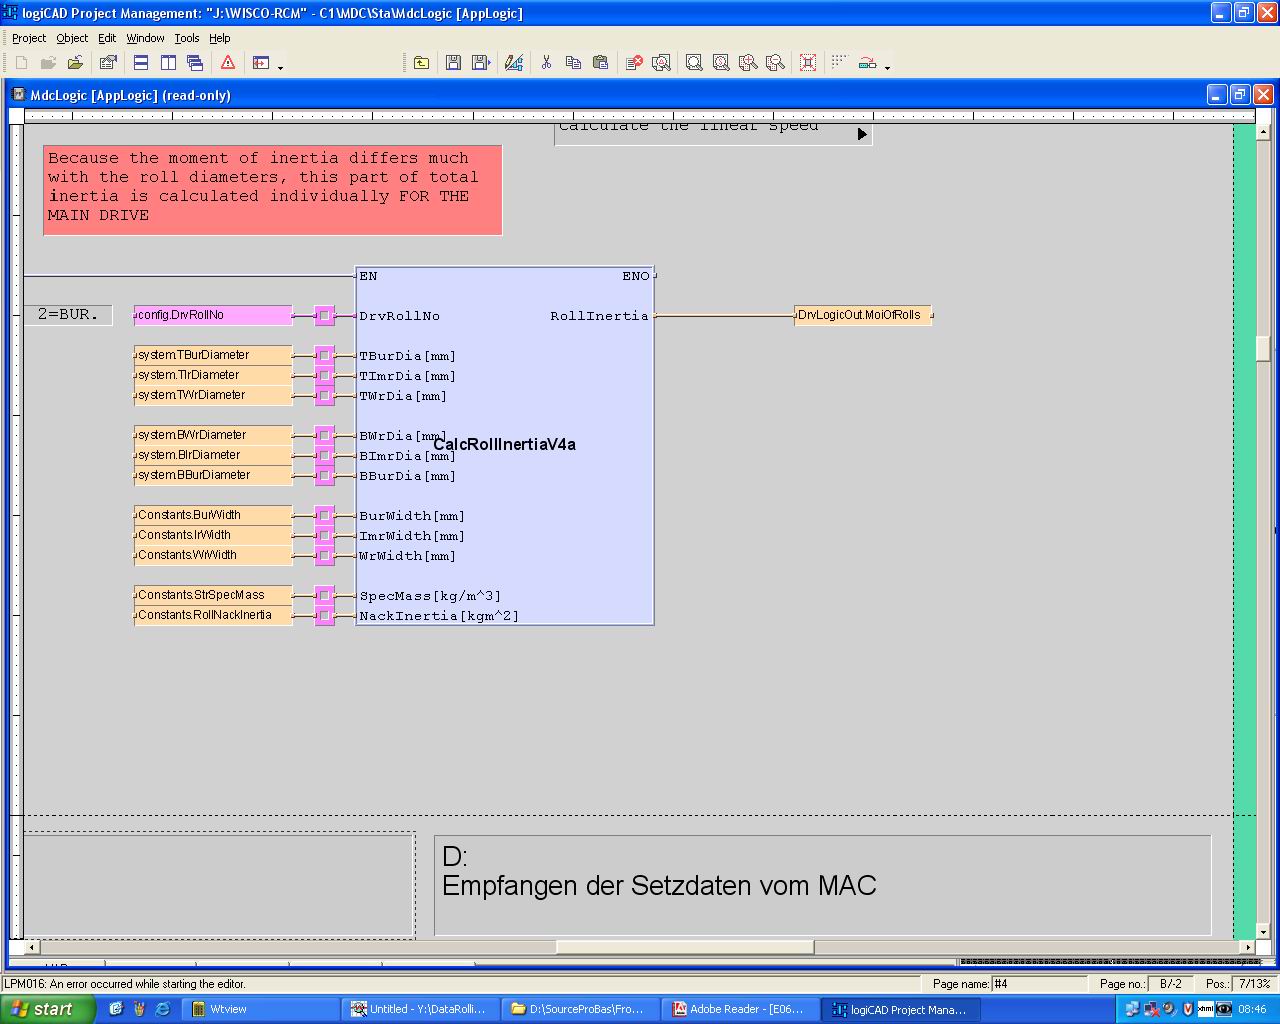Toggle the pink connector box at BurWidth input

324,516
